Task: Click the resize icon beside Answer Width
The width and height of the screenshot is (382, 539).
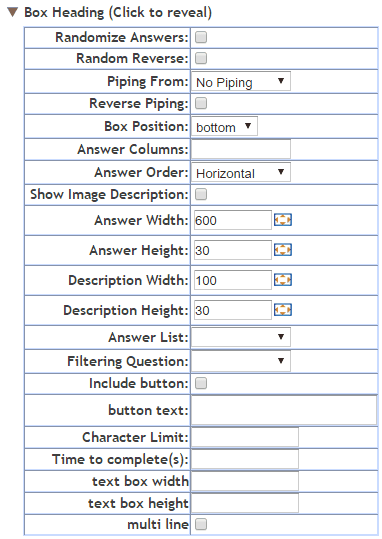Action: click(x=283, y=220)
